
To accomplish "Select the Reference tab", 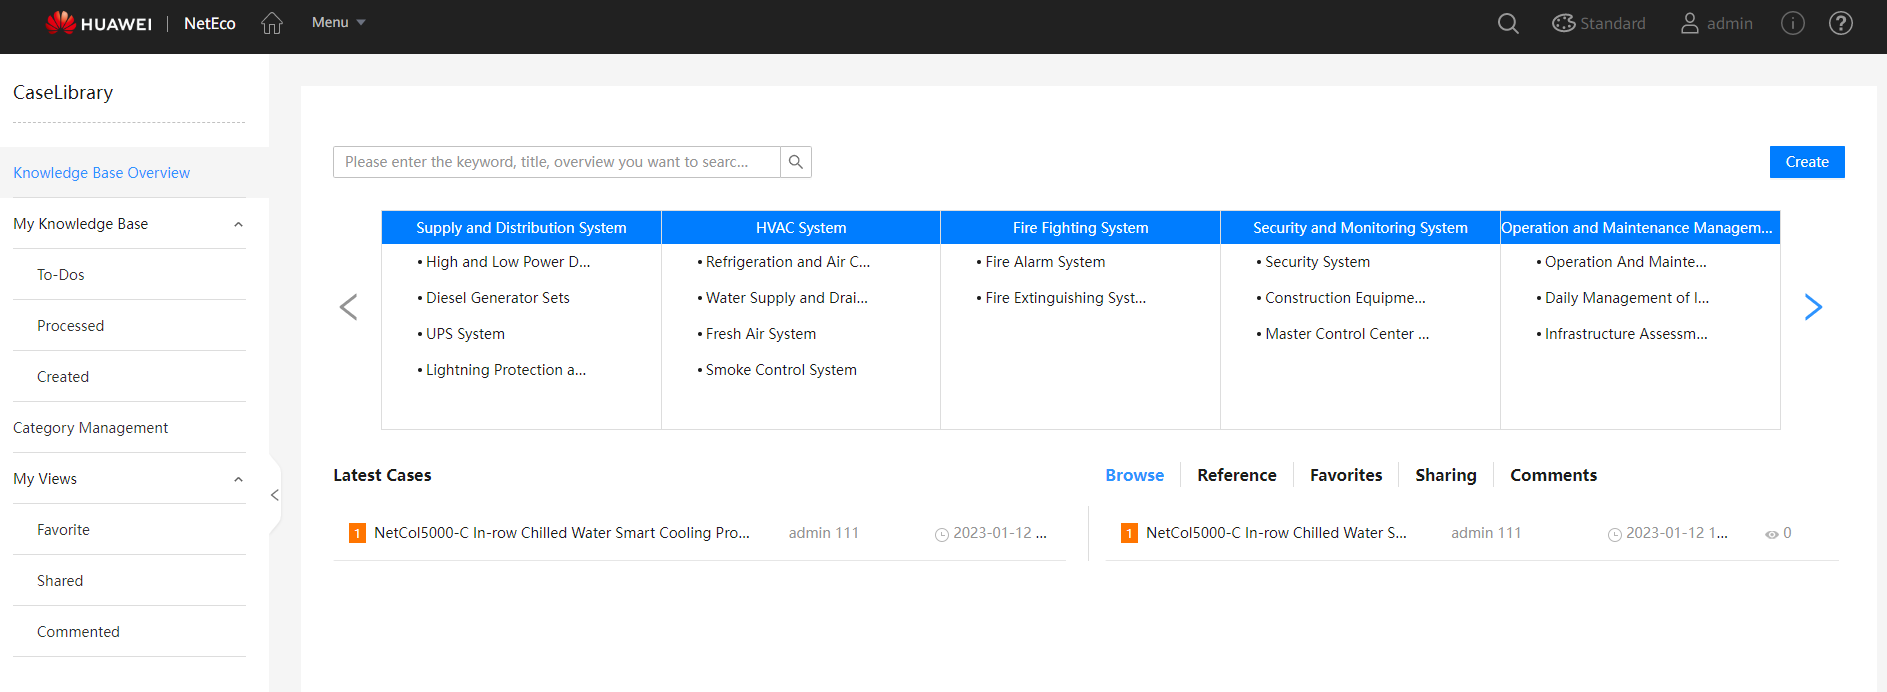I will (1237, 475).
